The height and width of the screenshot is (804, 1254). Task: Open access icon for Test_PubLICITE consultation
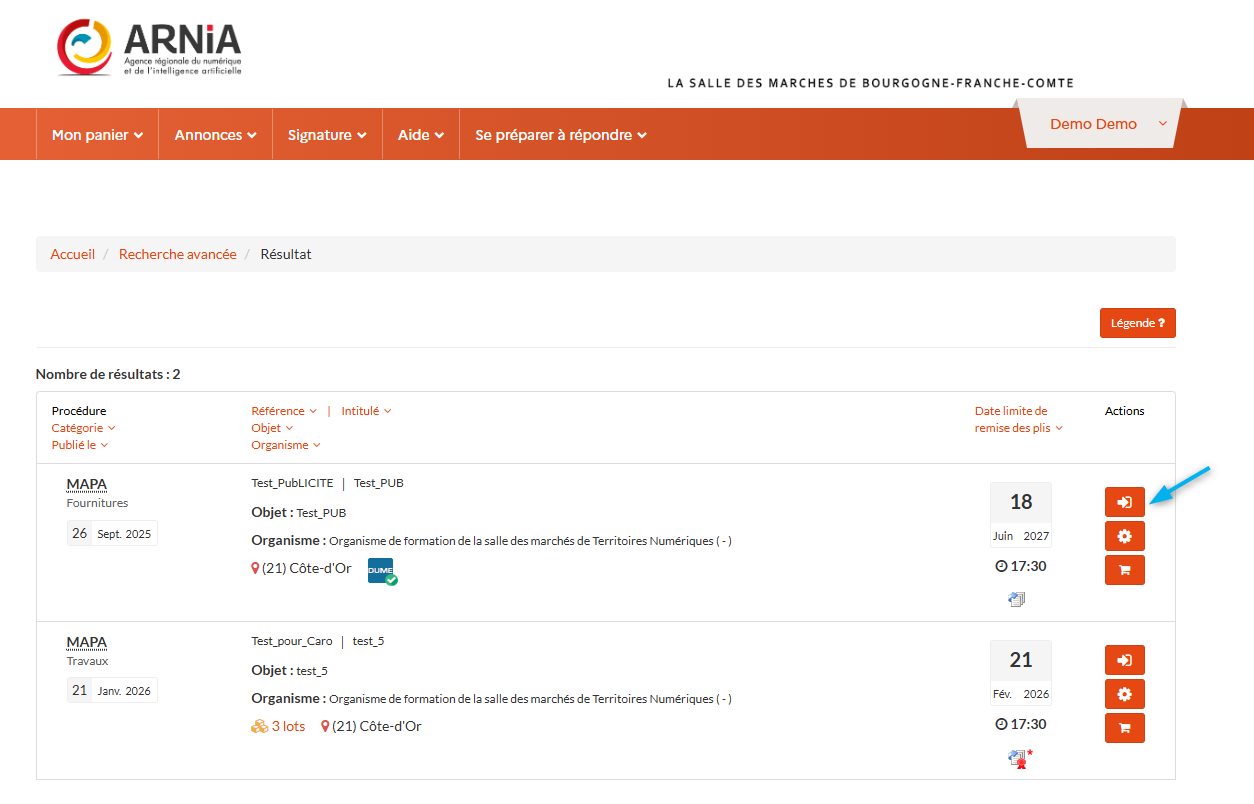click(1124, 502)
